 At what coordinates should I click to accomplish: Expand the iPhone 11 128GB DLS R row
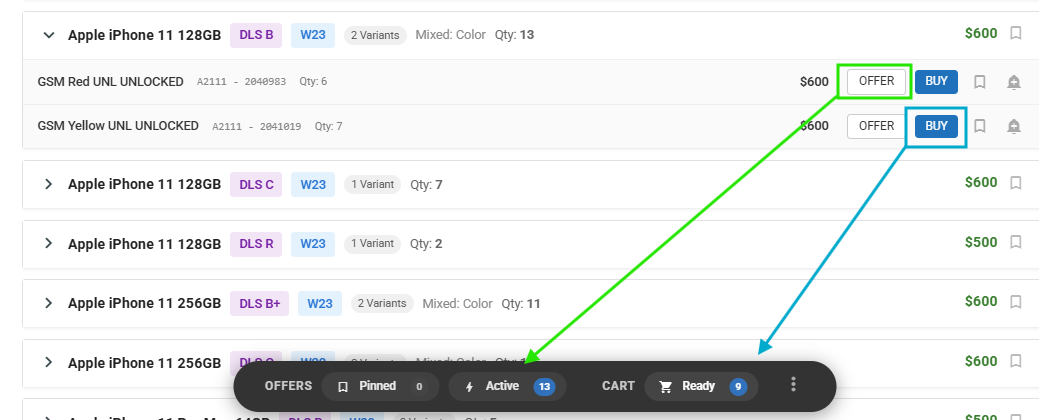pyautogui.click(x=48, y=243)
